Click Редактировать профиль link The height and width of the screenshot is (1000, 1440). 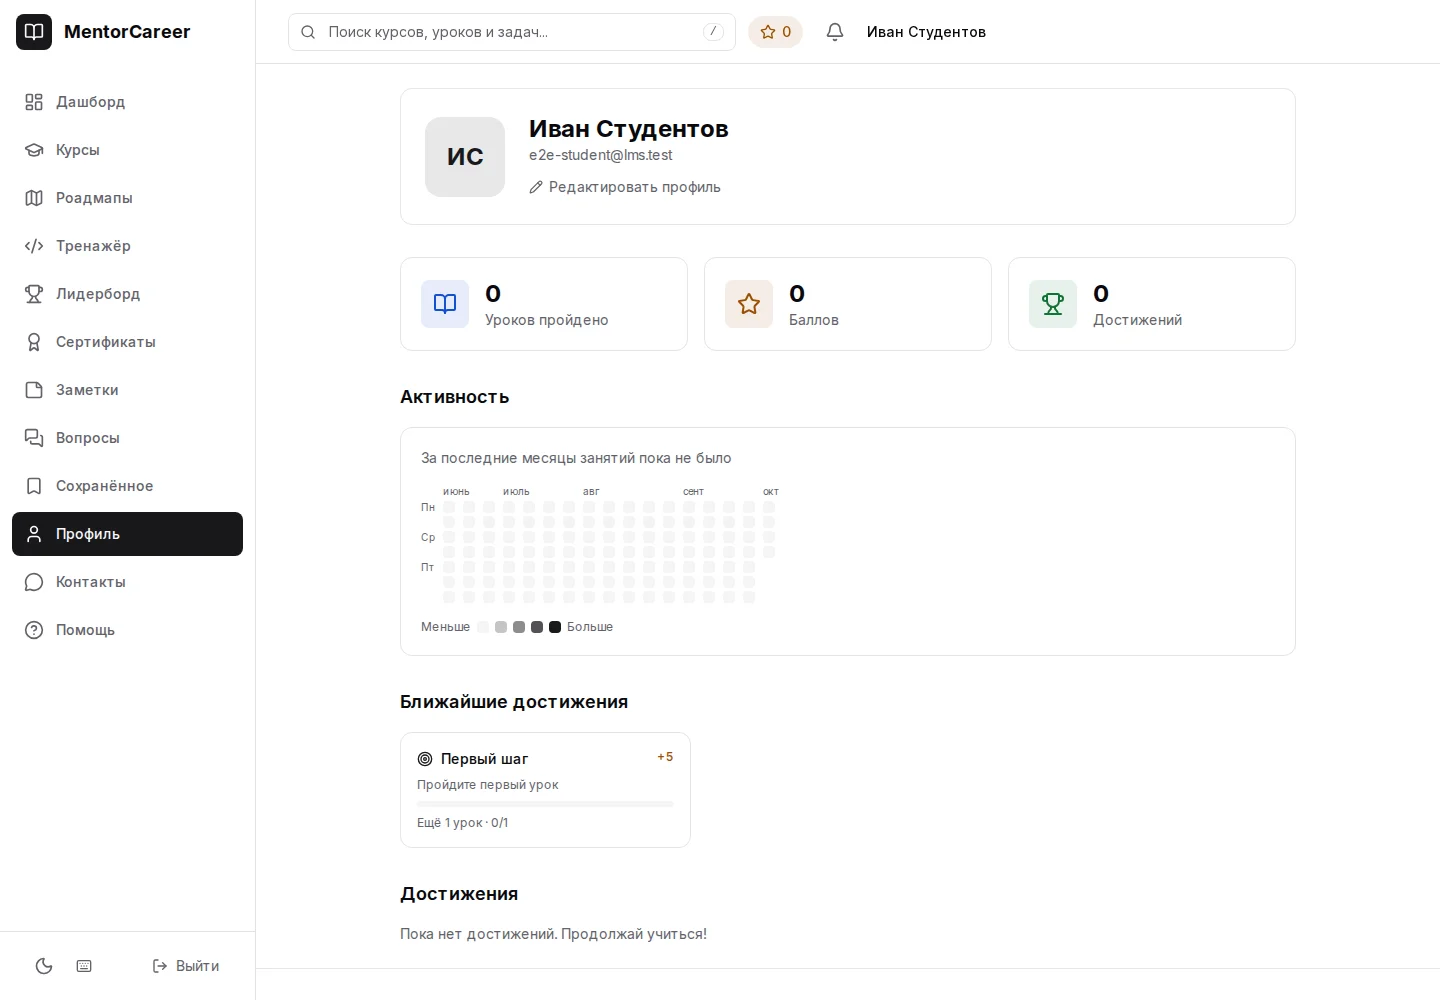[x=625, y=187]
